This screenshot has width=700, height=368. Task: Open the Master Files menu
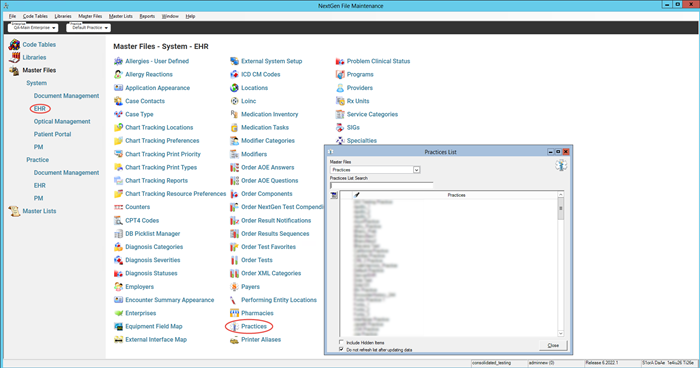coord(90,16)
